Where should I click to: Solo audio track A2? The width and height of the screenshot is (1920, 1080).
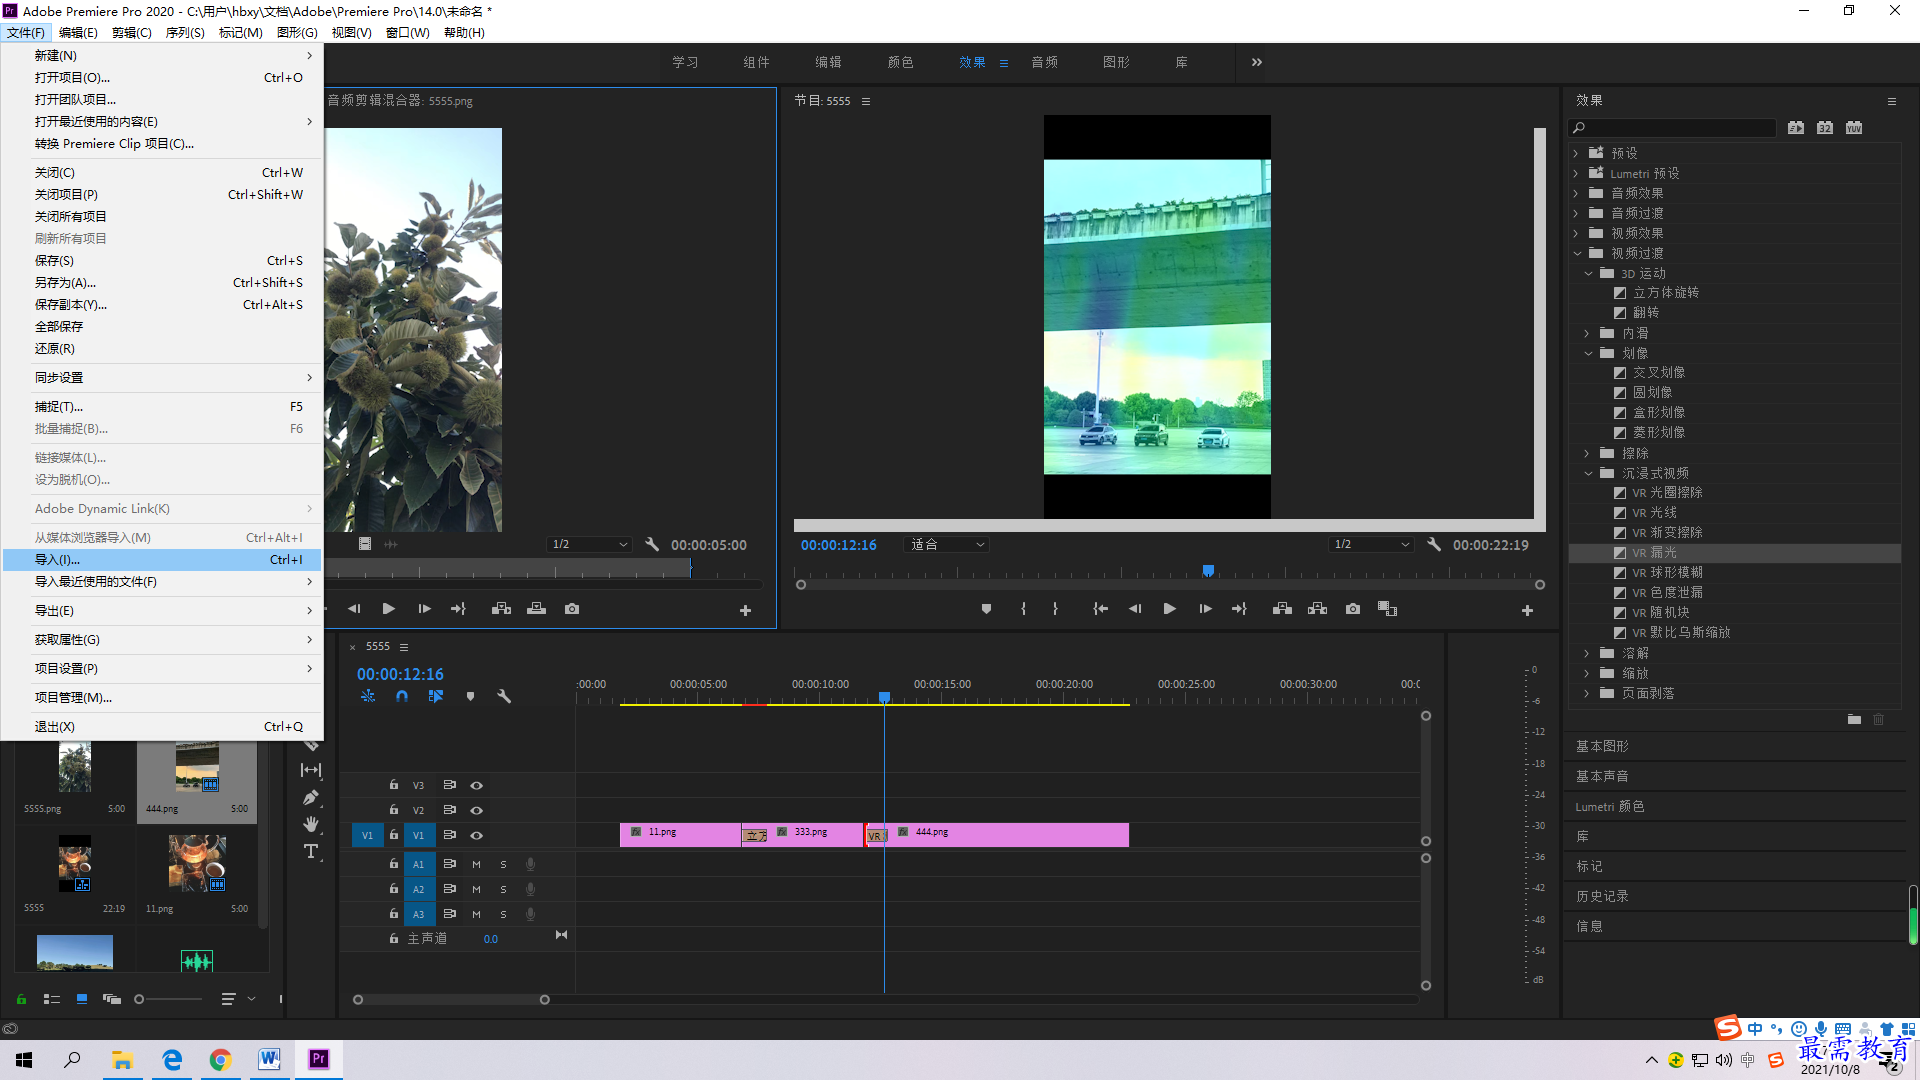coord(503,889)
